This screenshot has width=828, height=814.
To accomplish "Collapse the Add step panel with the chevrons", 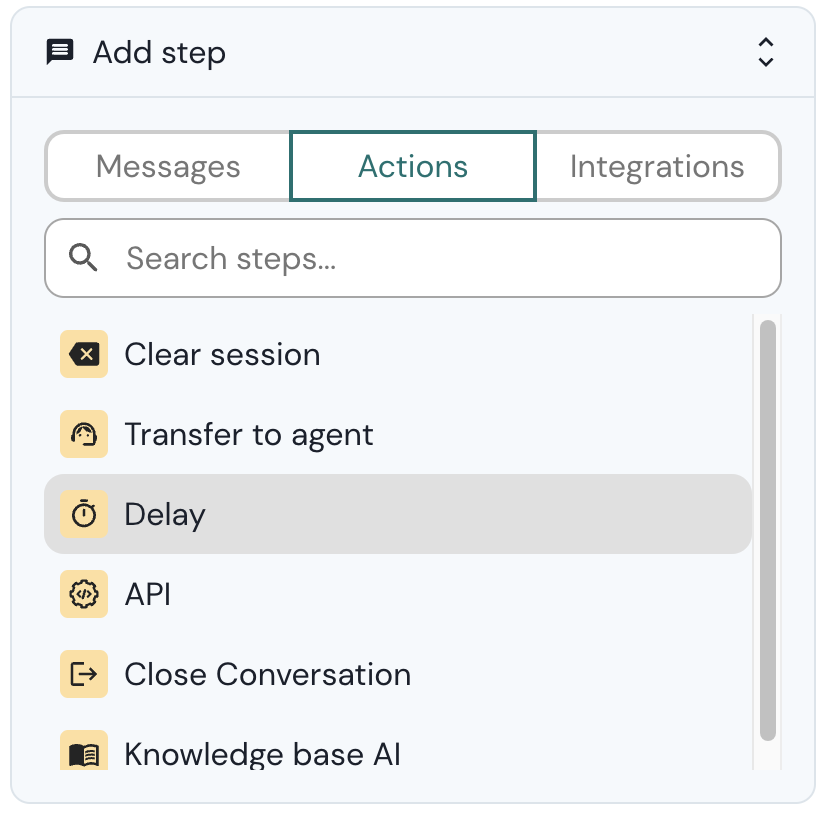I will click(766, 52).
